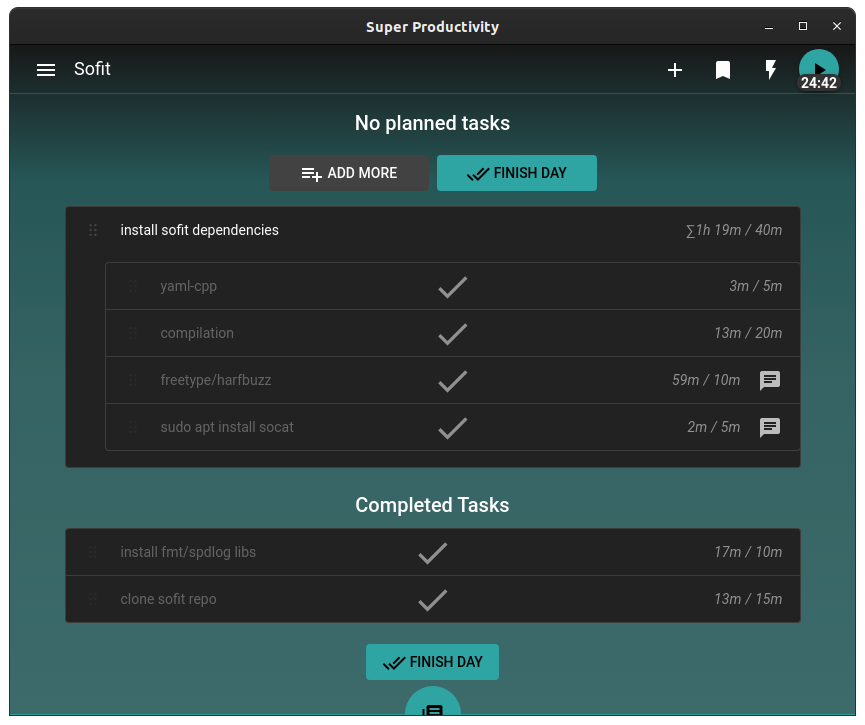865x725 pixels.
Task: Click the lightning bolt focus icon
Action: click(x=771, y=70)
